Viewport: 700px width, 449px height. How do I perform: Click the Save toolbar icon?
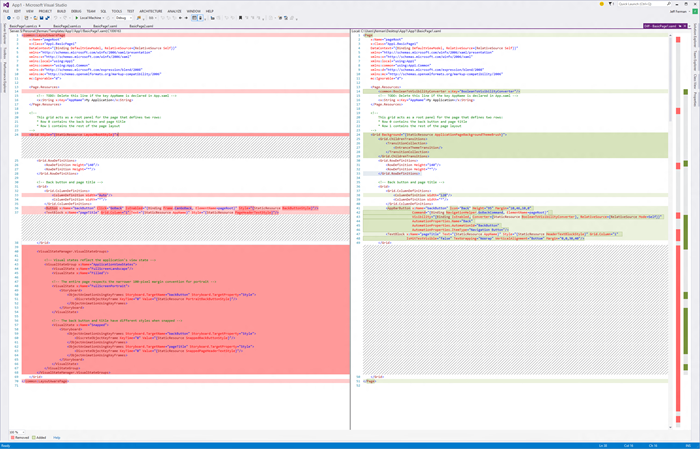[x=42, y=18]
